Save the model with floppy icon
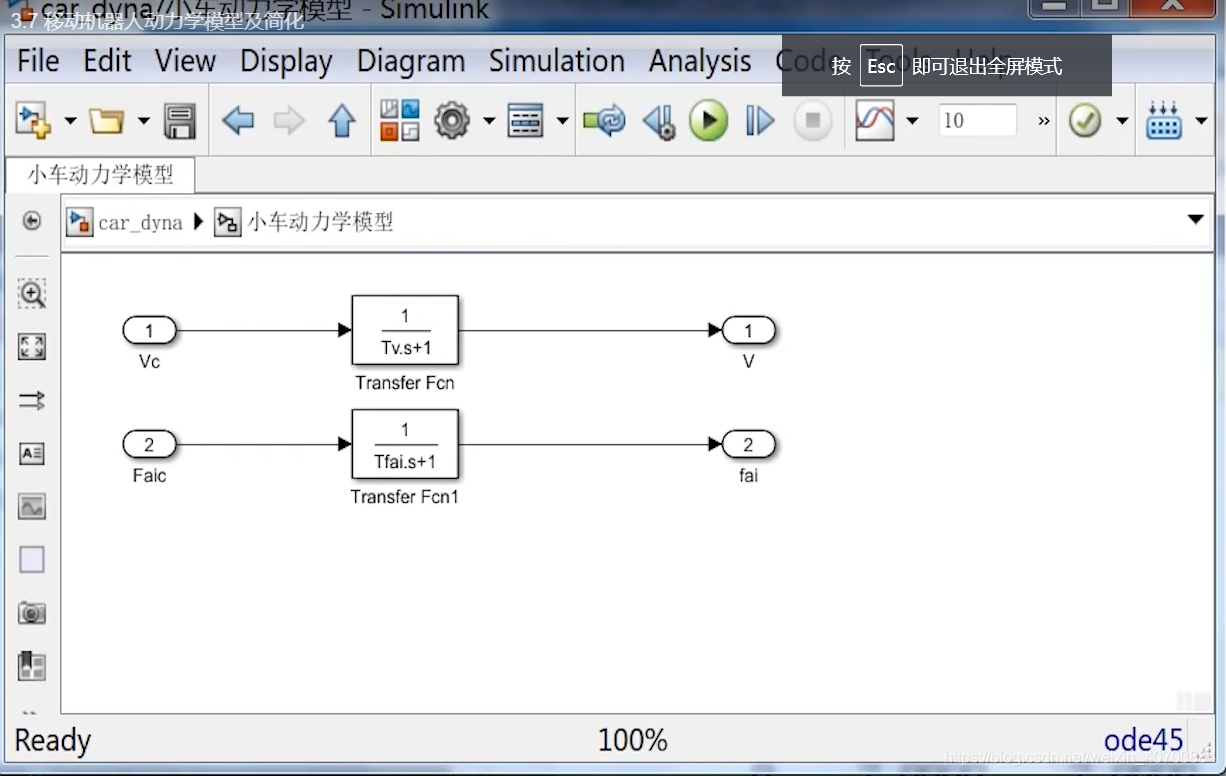This screenshot has width=1226, height=776. (180, 121)
